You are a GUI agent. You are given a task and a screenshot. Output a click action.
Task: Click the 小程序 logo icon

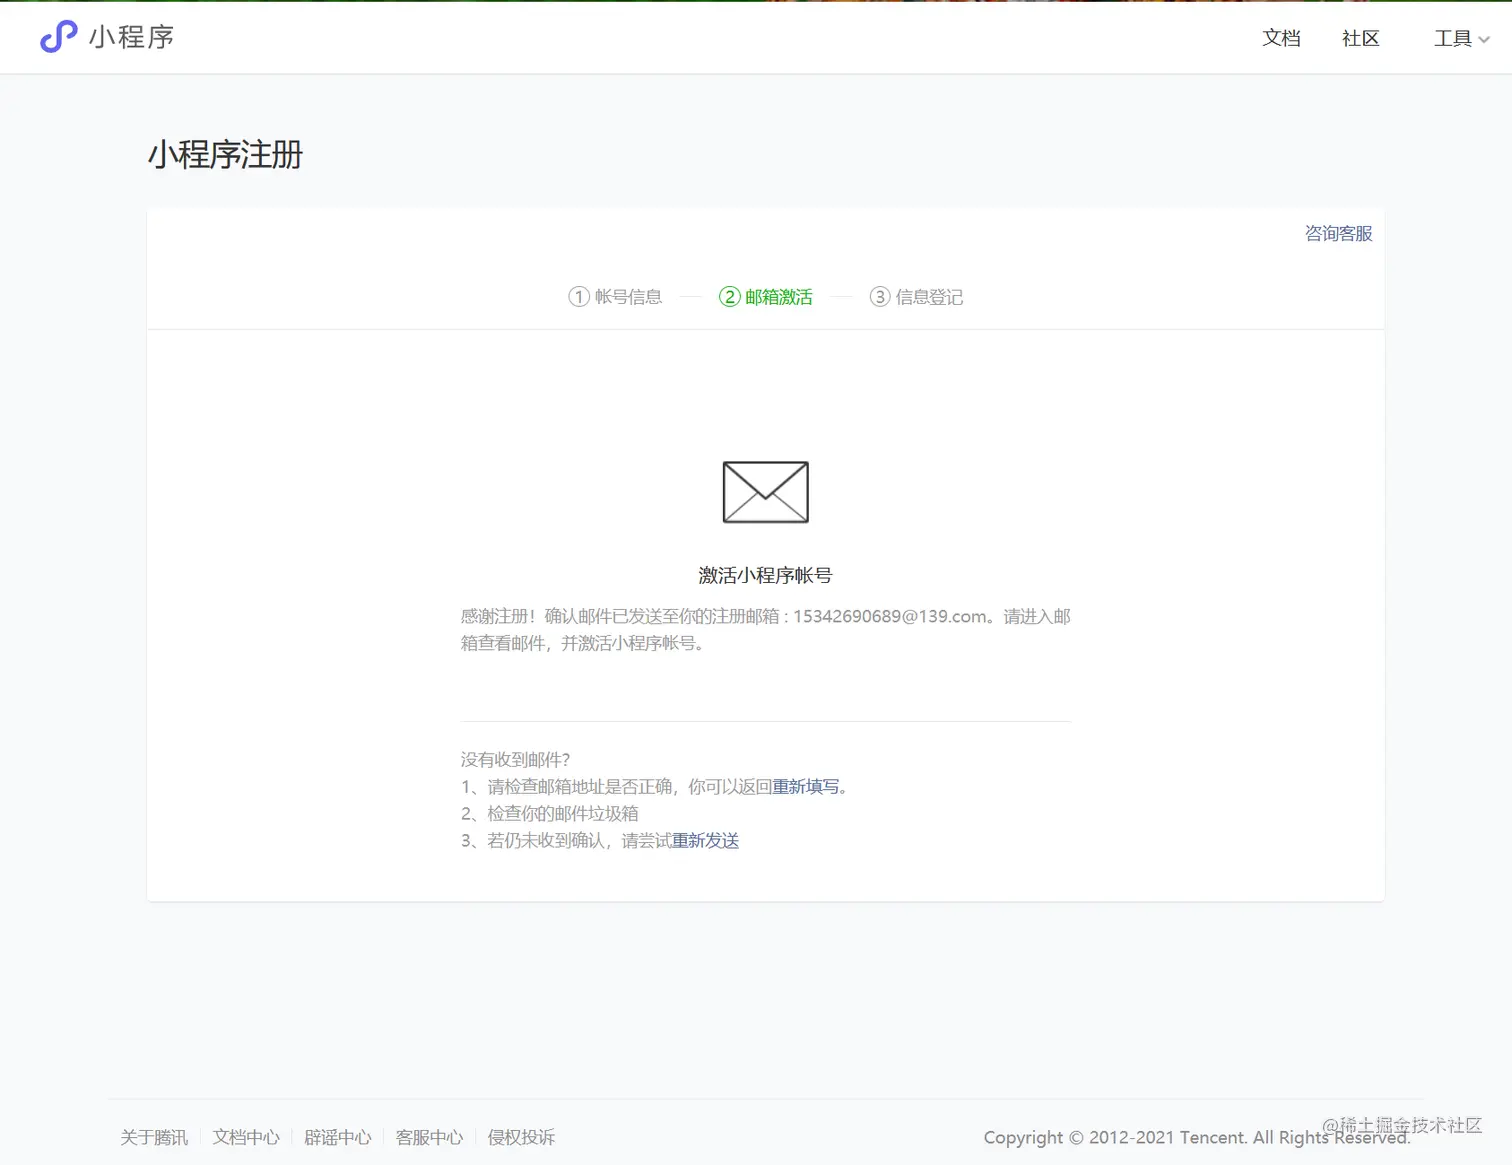point(57,37)
